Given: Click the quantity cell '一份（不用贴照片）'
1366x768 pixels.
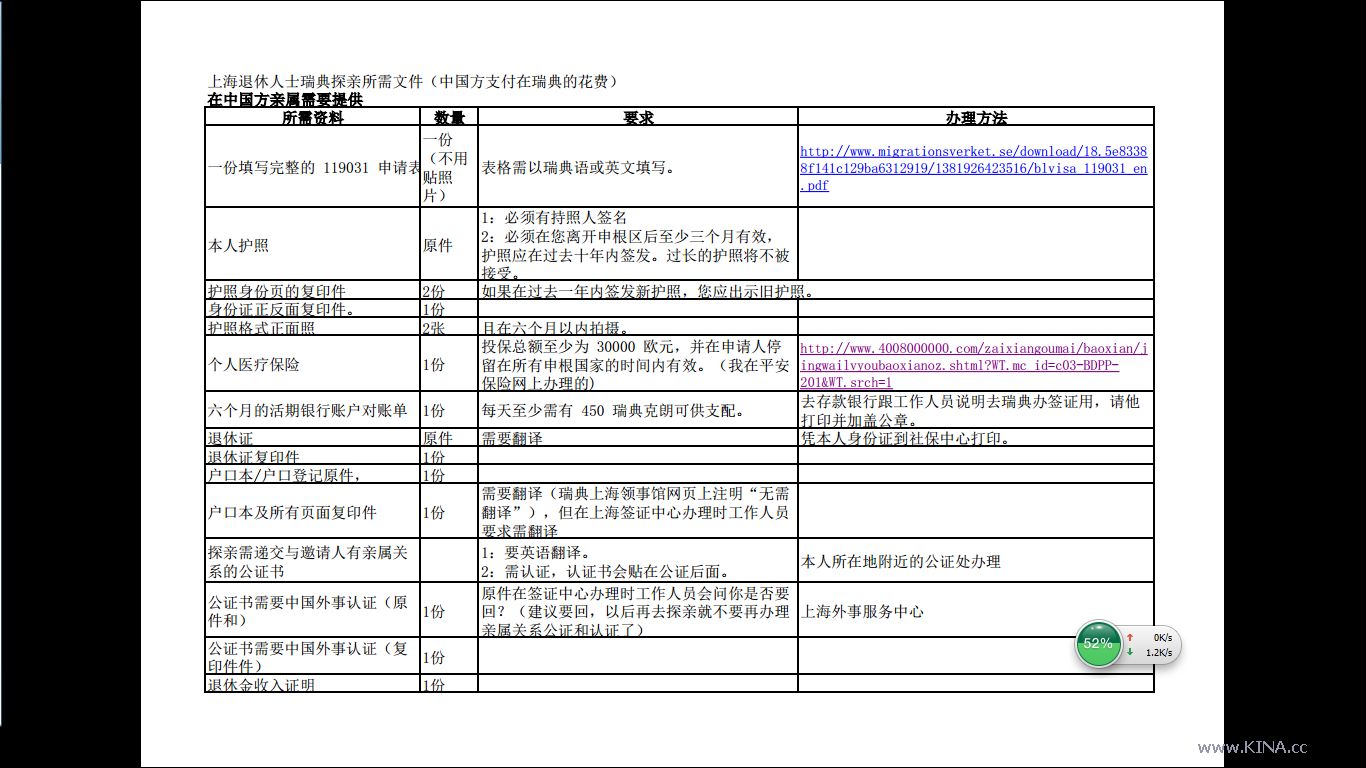Looking at the screenshot, I should [x=449, y=167].
